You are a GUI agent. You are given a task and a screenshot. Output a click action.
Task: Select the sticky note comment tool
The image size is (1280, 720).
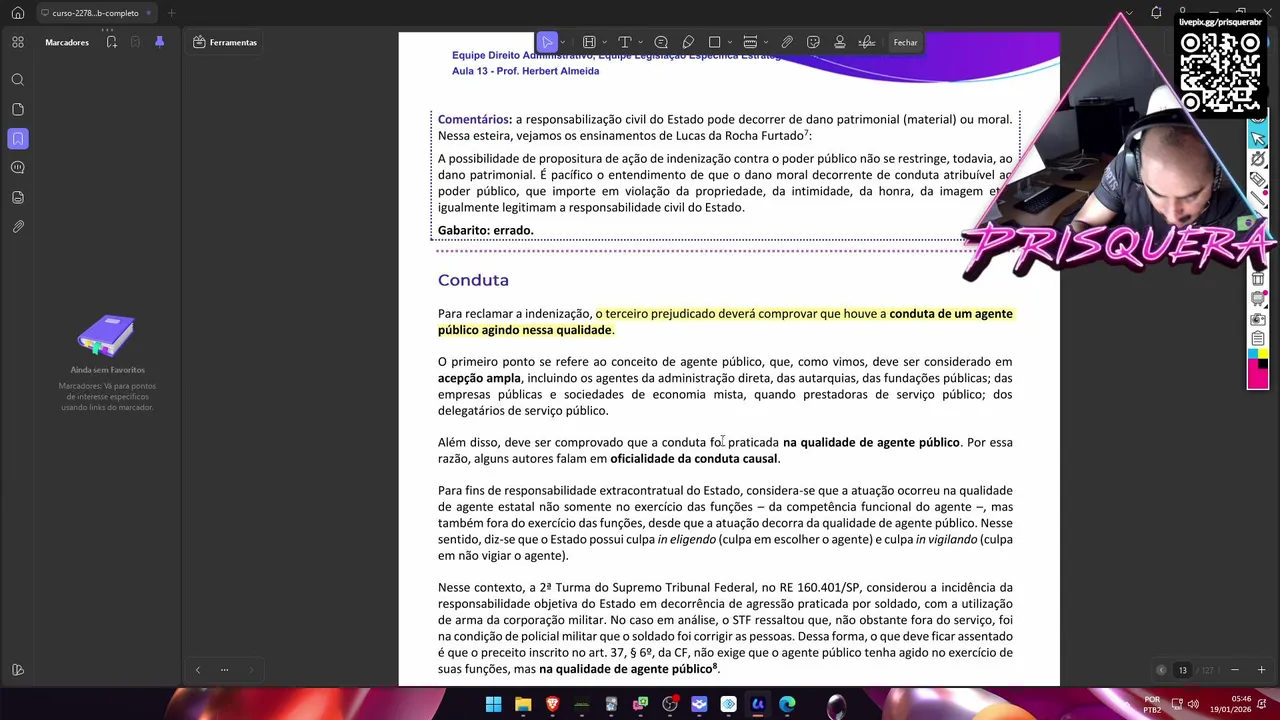(x=661, y=42)
